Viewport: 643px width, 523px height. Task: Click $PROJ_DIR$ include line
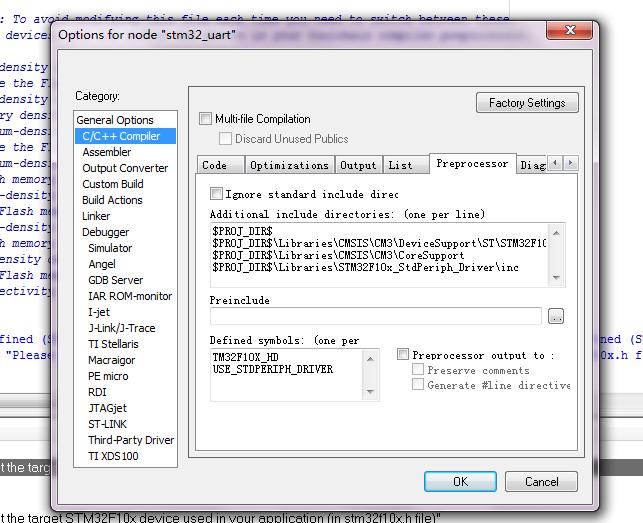pos(242,231)
